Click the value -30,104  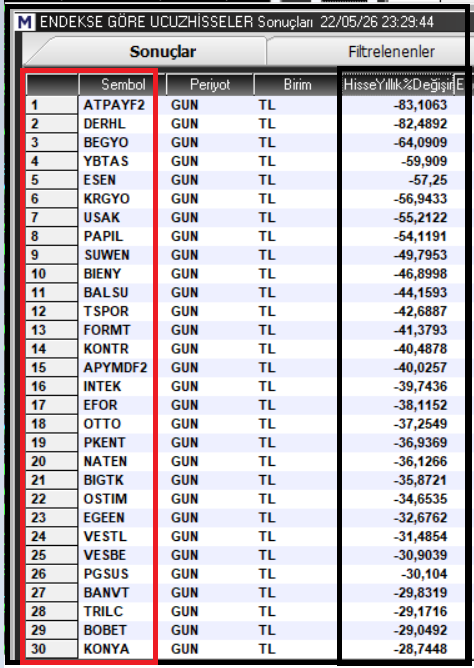pyautogui.click(x=424, y=573)
